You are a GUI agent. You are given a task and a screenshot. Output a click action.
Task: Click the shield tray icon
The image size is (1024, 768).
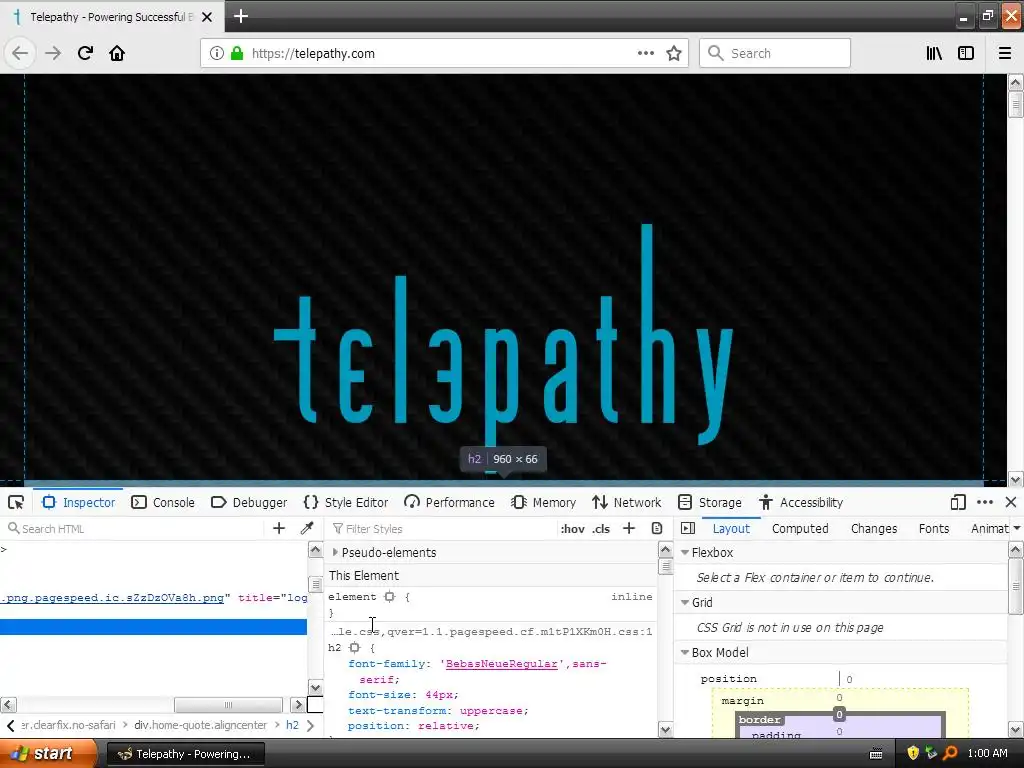(913, 753)
